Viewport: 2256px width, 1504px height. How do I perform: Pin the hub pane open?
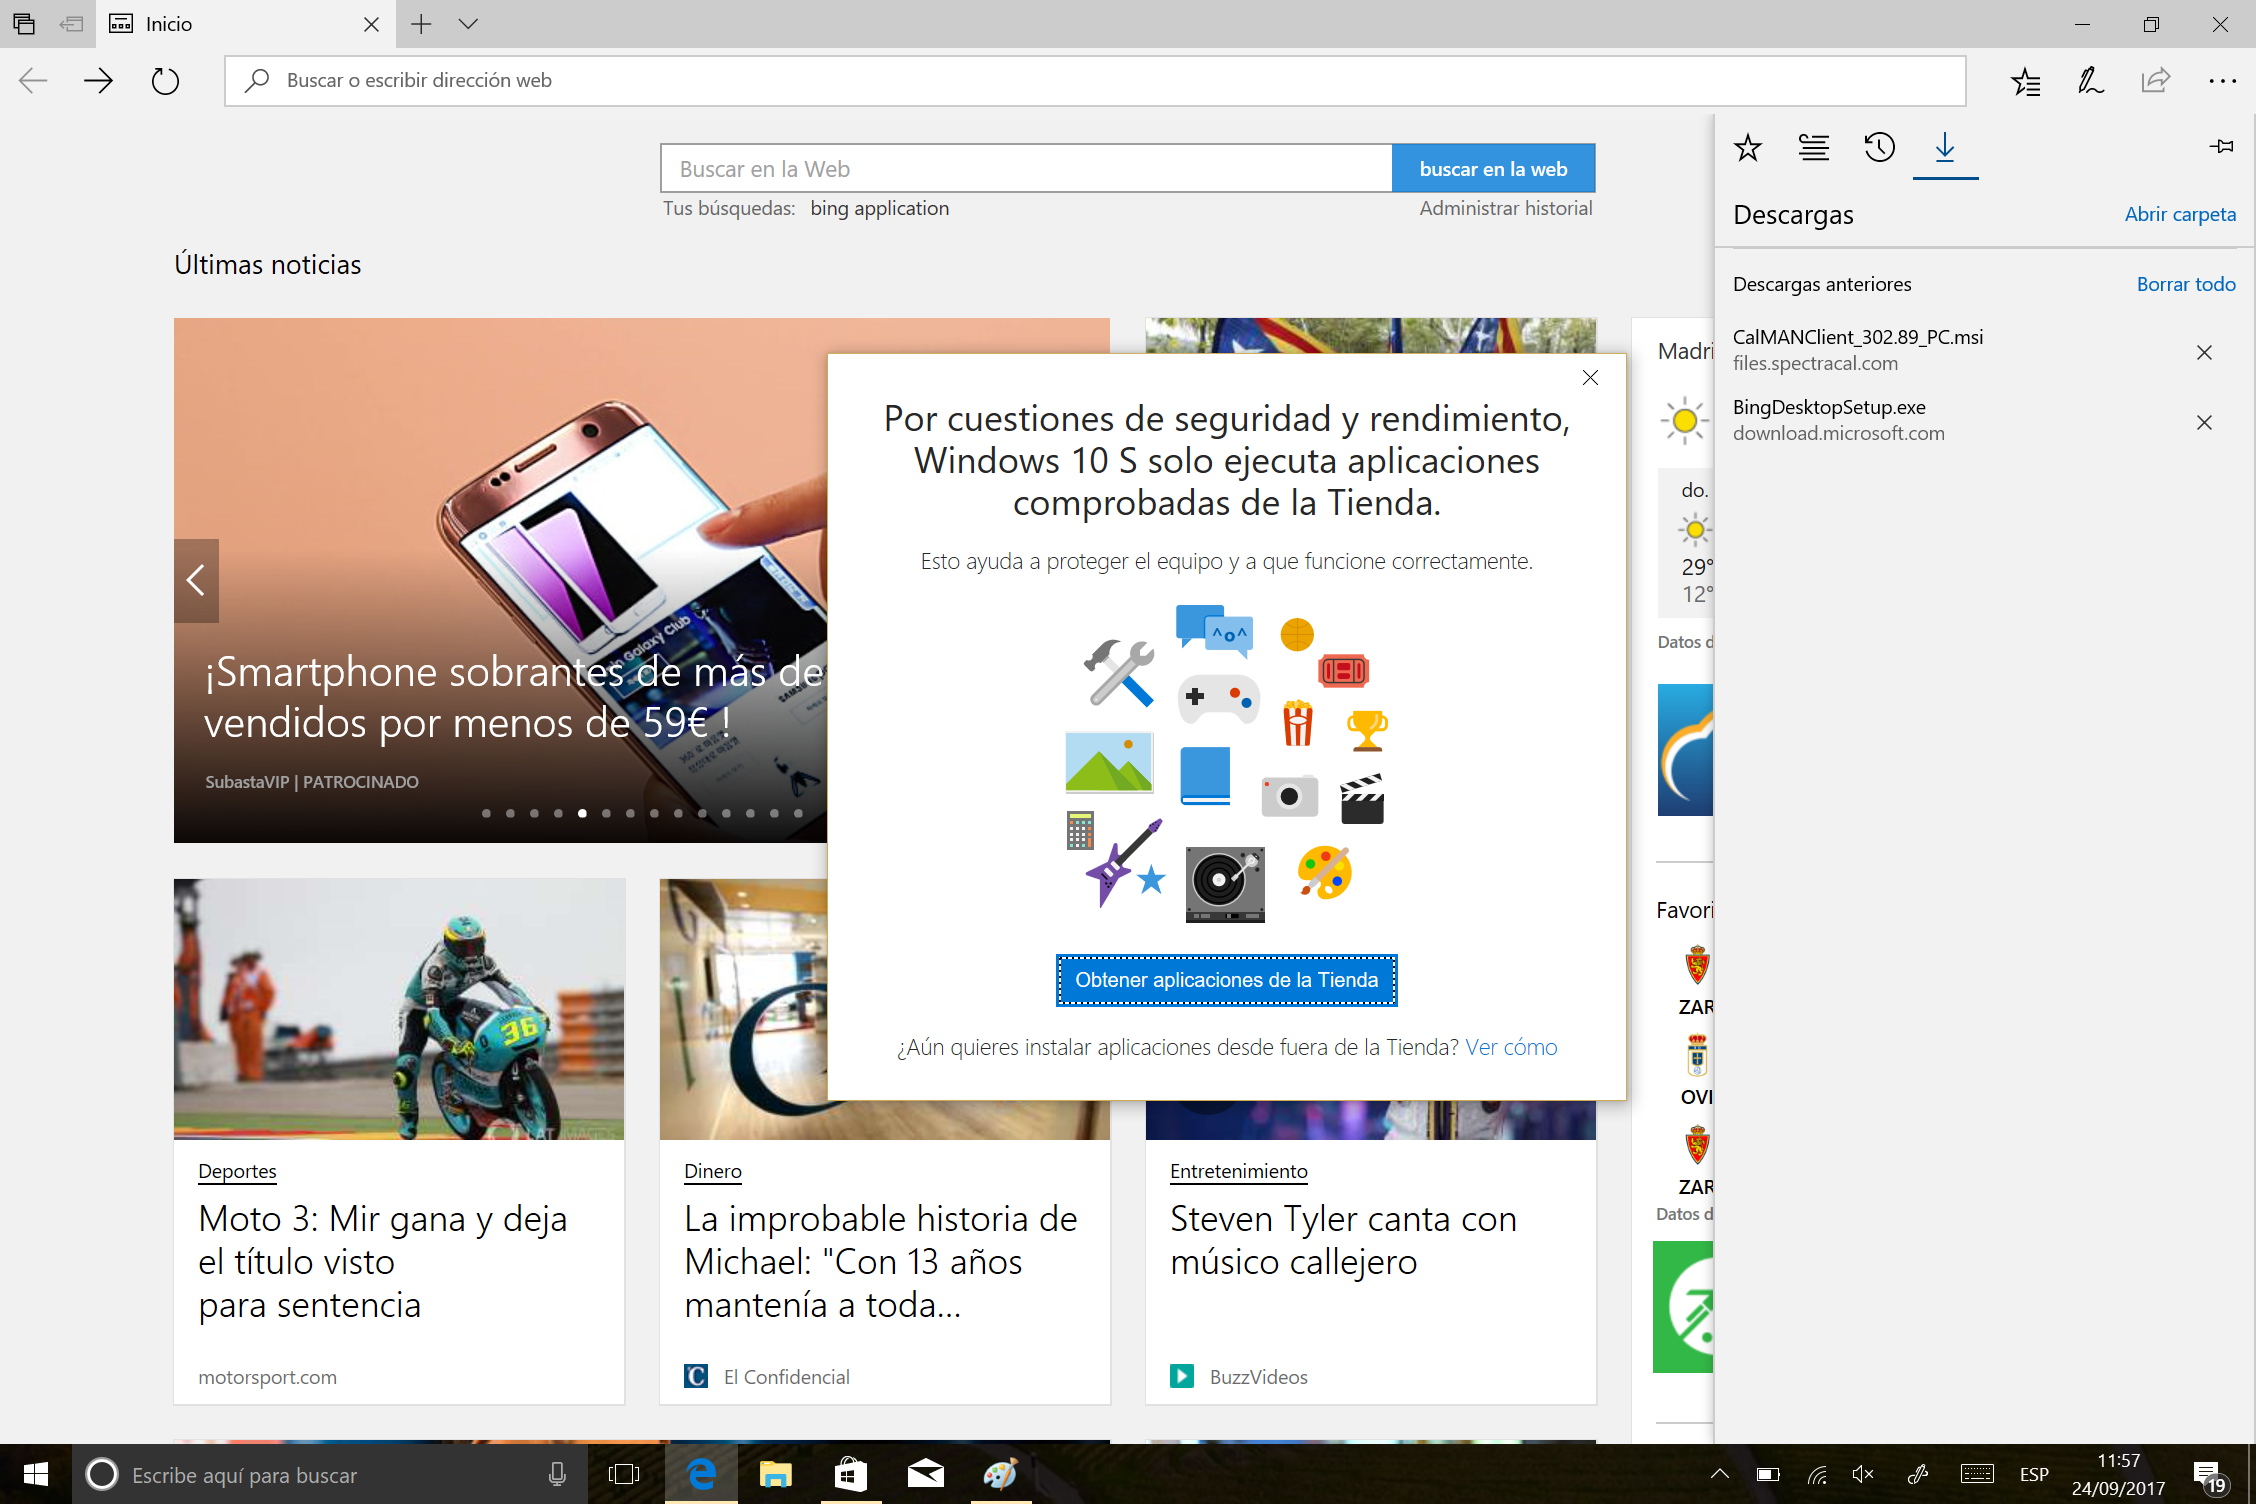point(2221,147)
